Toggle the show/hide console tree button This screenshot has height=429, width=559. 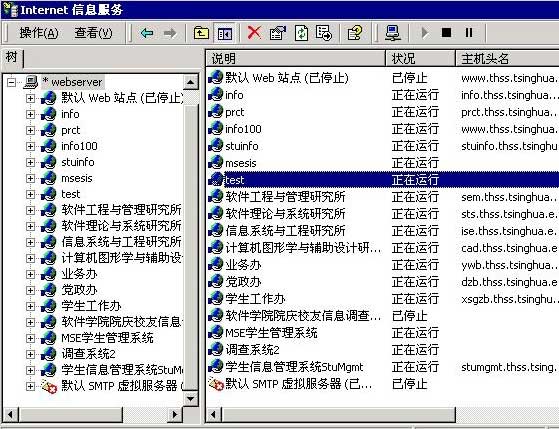(224, 34)
